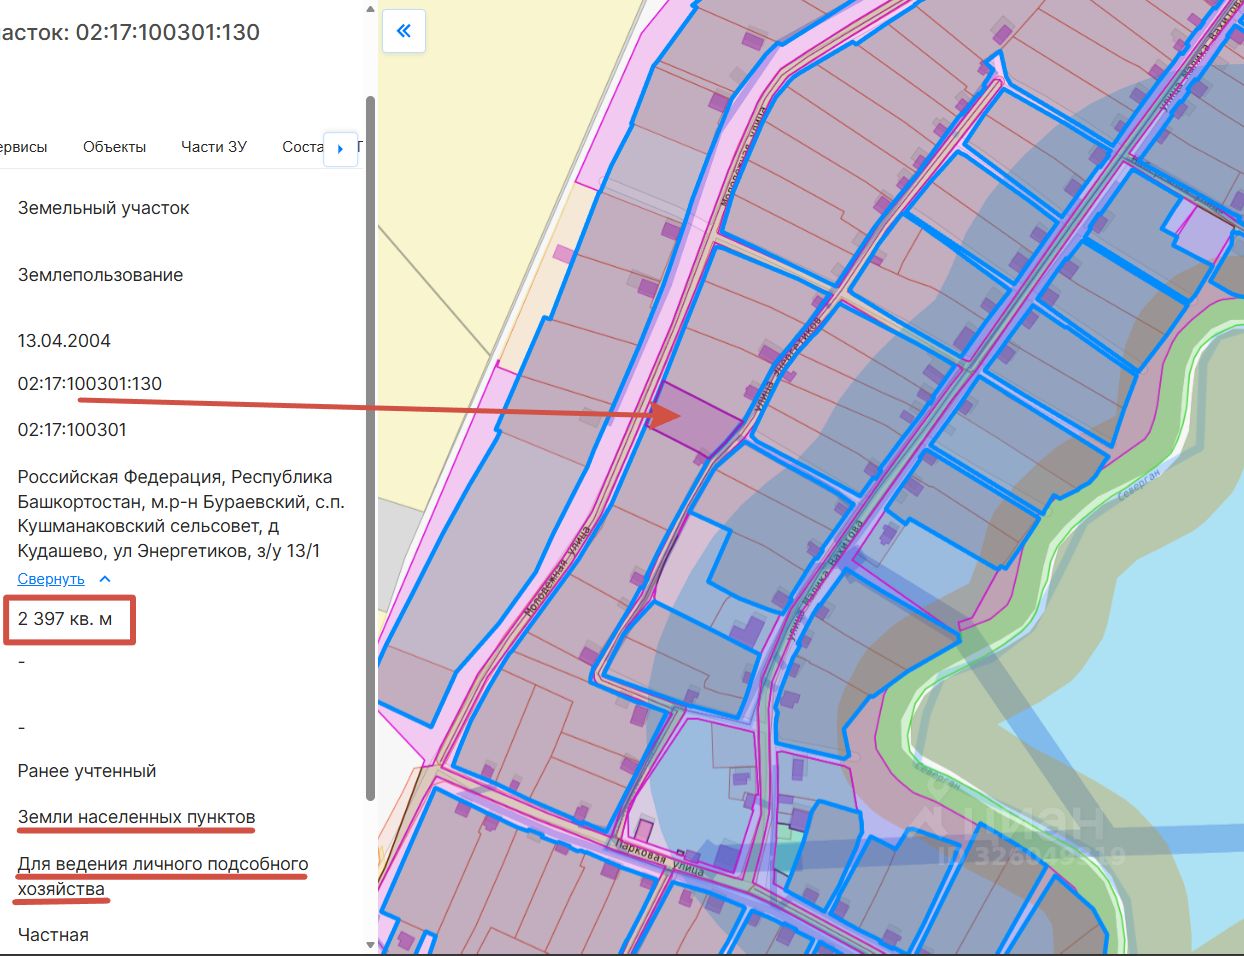Click the info panel's vertical scrollbar thumb
This screenshot has width=1244, height=956.
tap(371, 450)
